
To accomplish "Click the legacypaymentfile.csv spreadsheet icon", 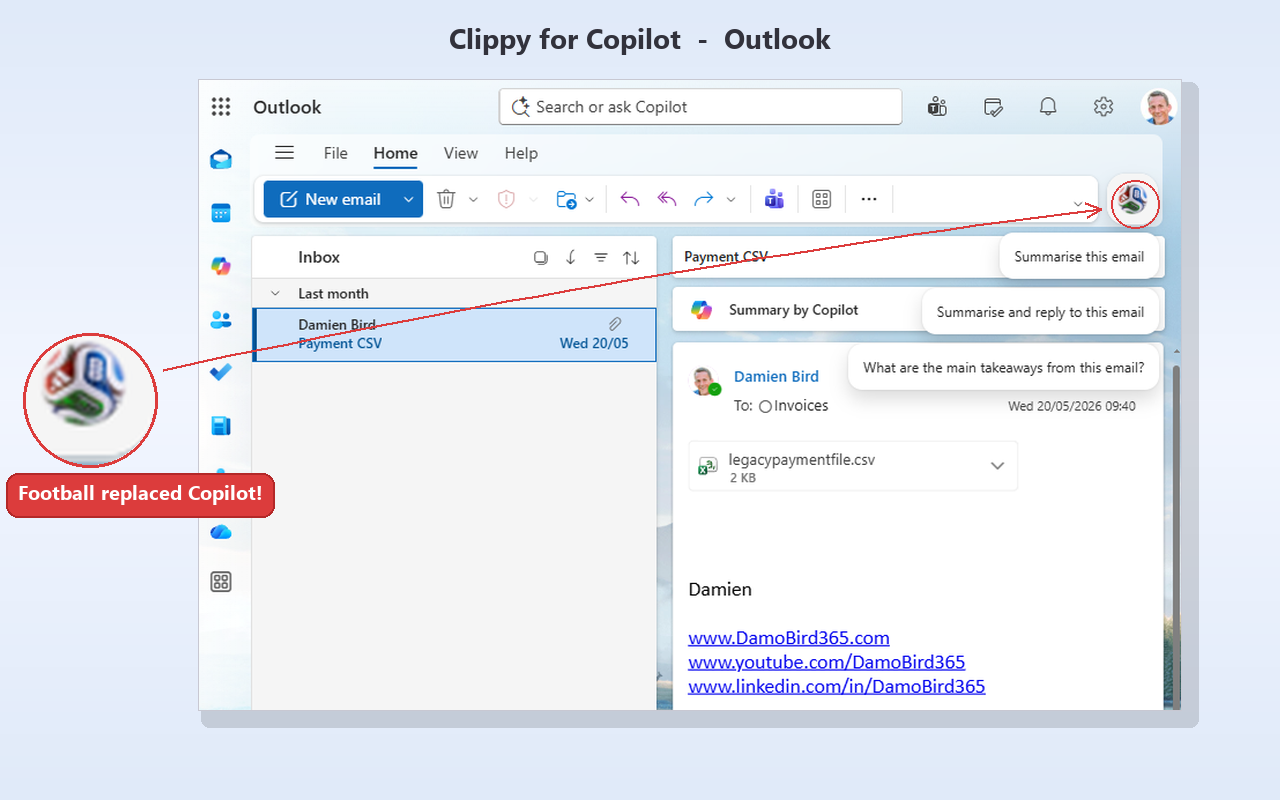I will point(708,466).
